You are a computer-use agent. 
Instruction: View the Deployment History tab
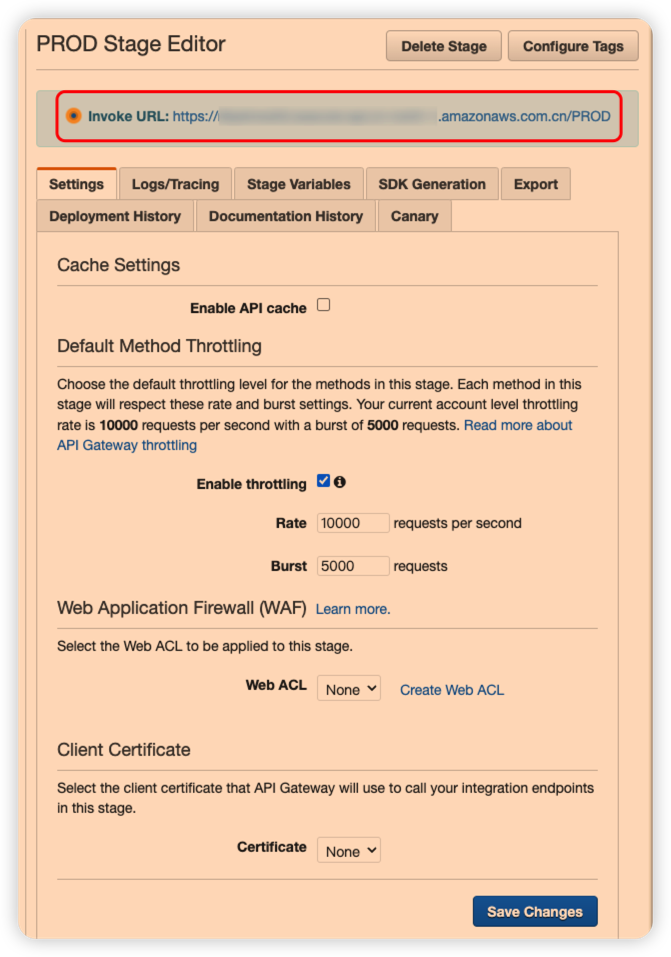pyautogui.click(x=115, y=216)
